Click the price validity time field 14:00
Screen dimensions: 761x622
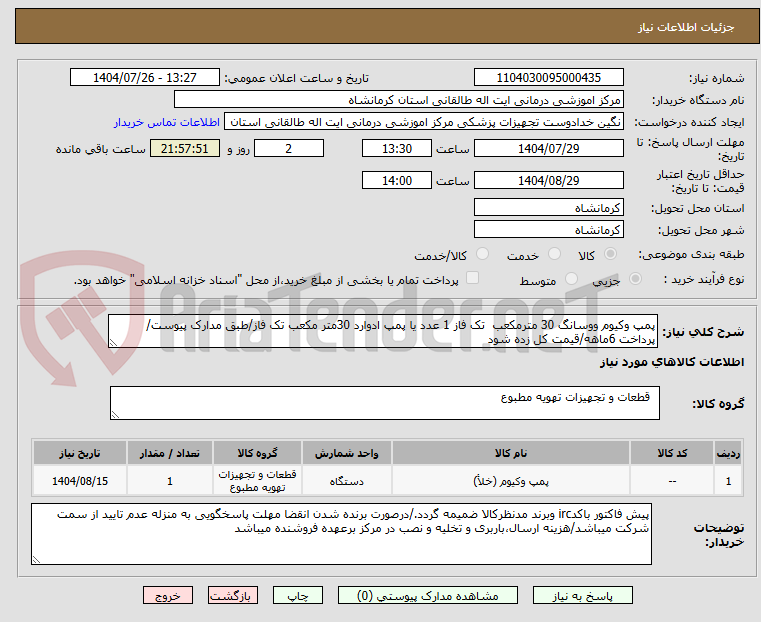[397, 181]
